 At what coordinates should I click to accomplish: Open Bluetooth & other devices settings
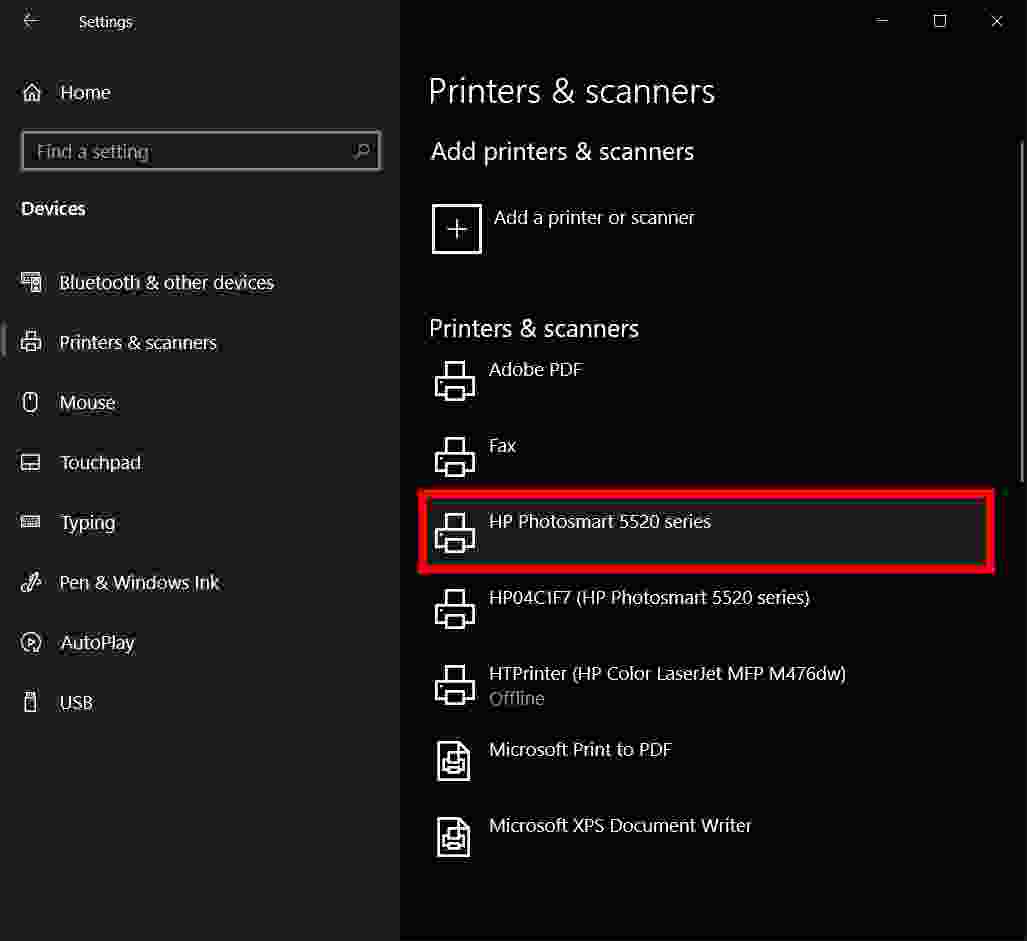[166, 282]
